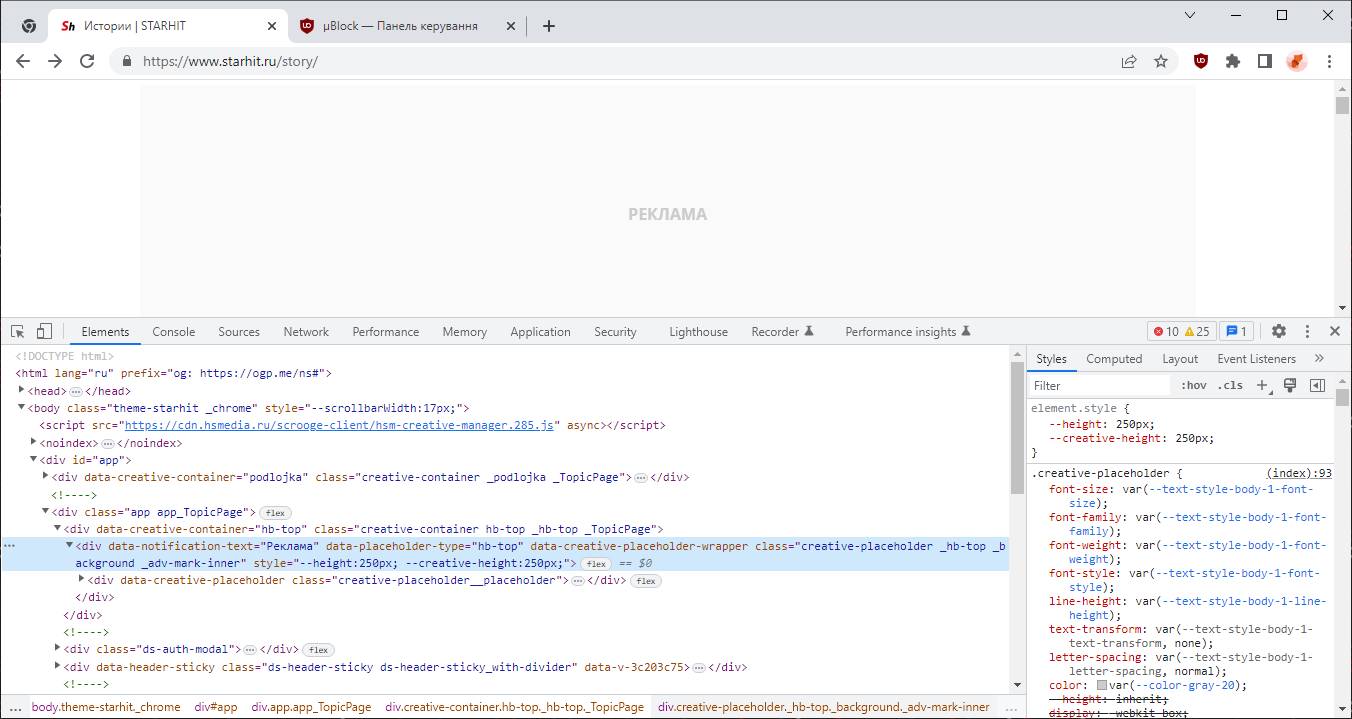Open the DevTools settings gear
Screen dimensions: 1352x719
[1278, 330]
